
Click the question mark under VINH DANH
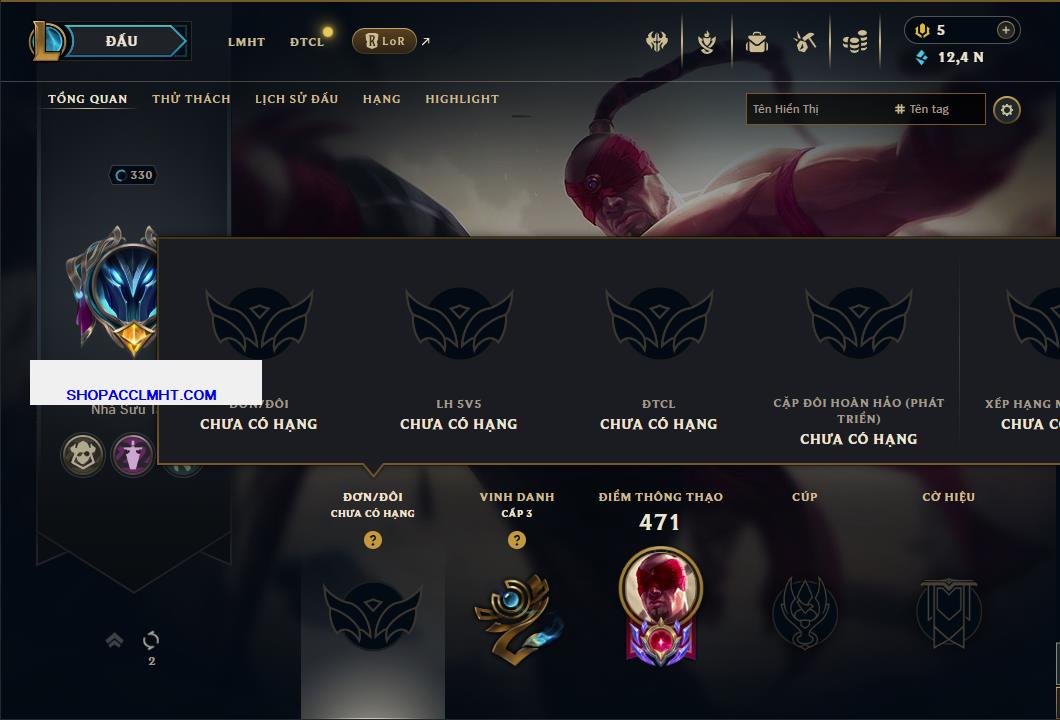click(x=516, y=539)
